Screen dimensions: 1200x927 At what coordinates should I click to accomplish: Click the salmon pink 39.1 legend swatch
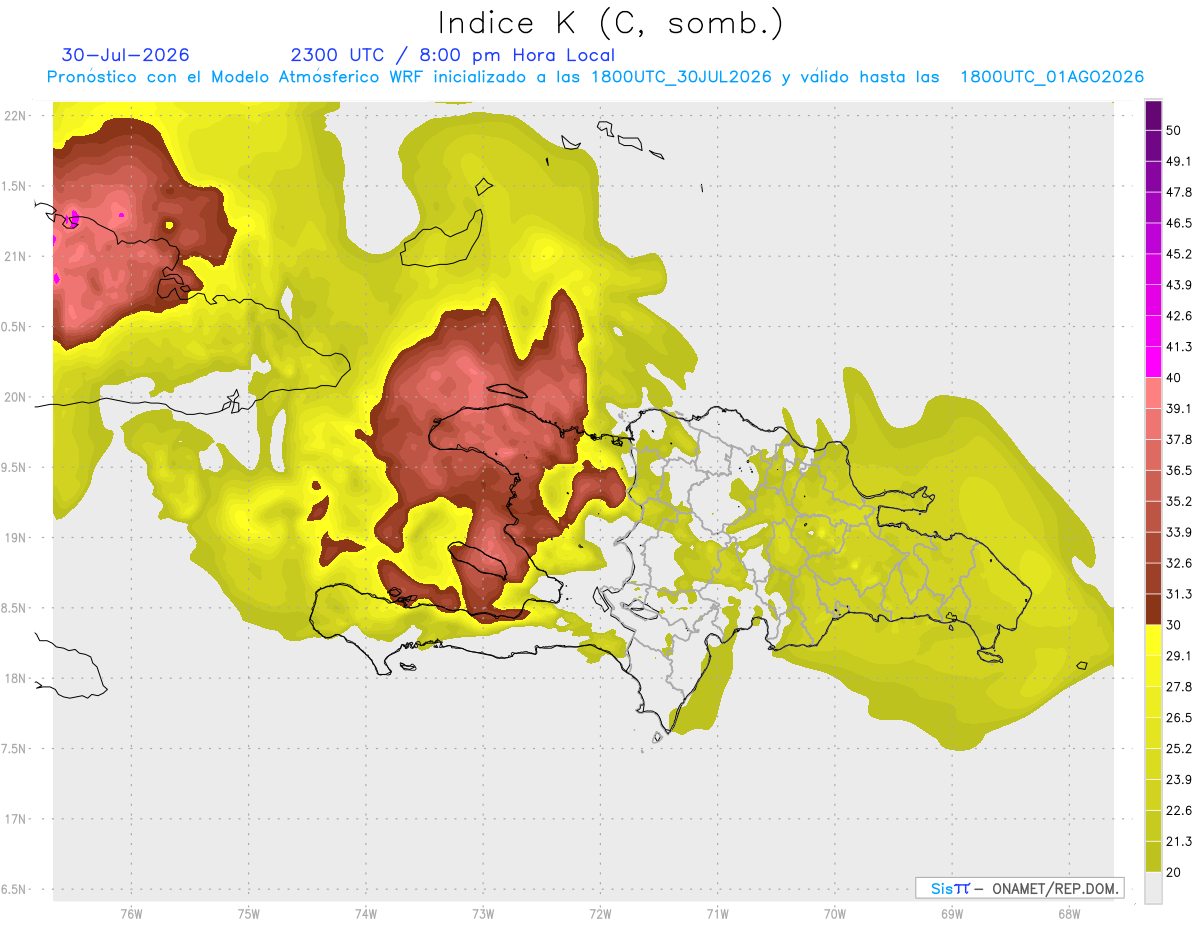point(1153,393)
